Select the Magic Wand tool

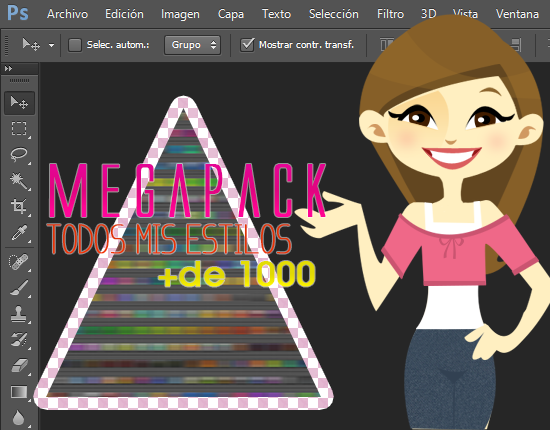(x=19, y=180)
